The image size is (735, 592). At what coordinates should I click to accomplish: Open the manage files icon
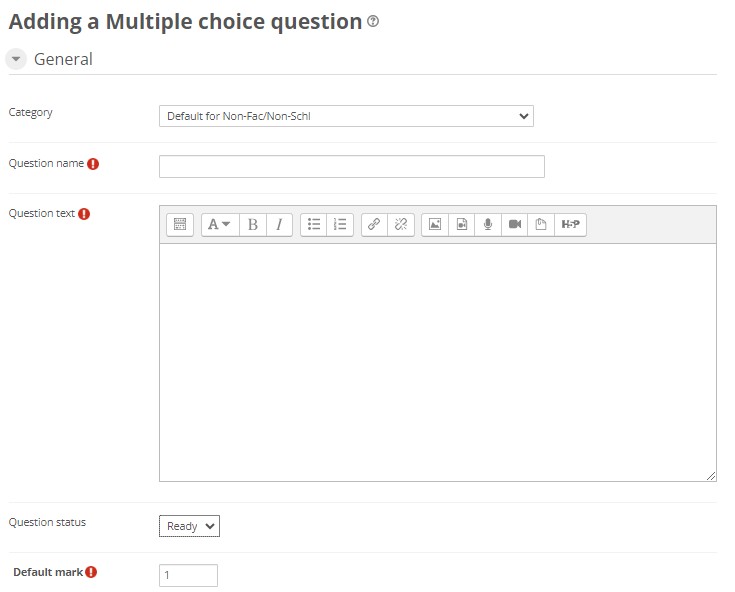(x=541, y=225)
